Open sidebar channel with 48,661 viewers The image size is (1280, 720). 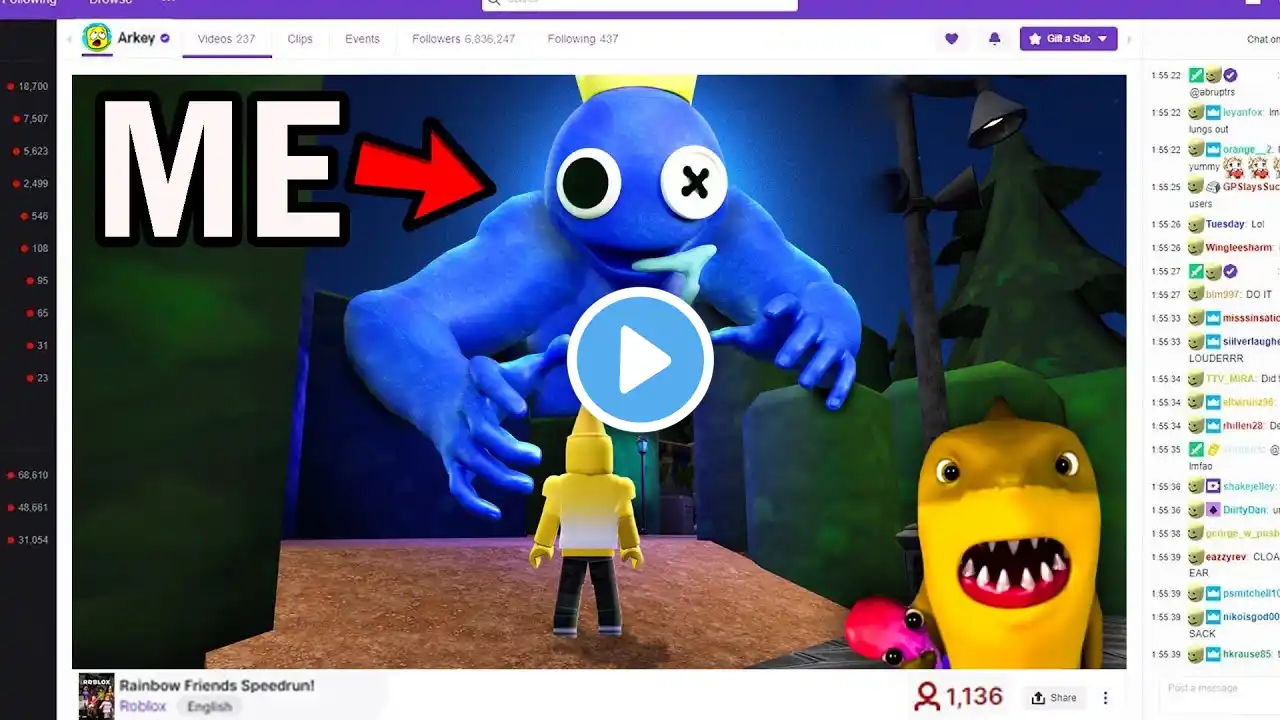[x=28, y=507]
